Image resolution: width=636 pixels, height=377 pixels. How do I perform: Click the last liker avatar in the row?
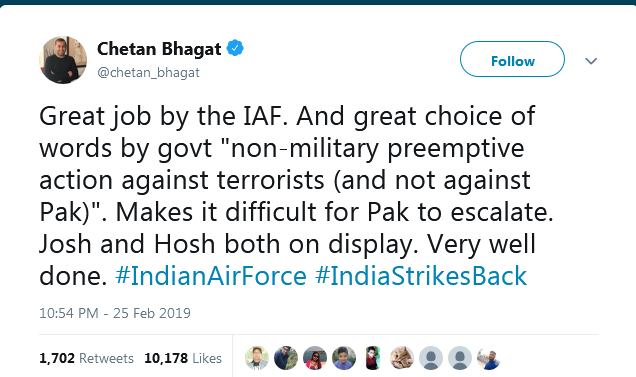pos(489,358)
